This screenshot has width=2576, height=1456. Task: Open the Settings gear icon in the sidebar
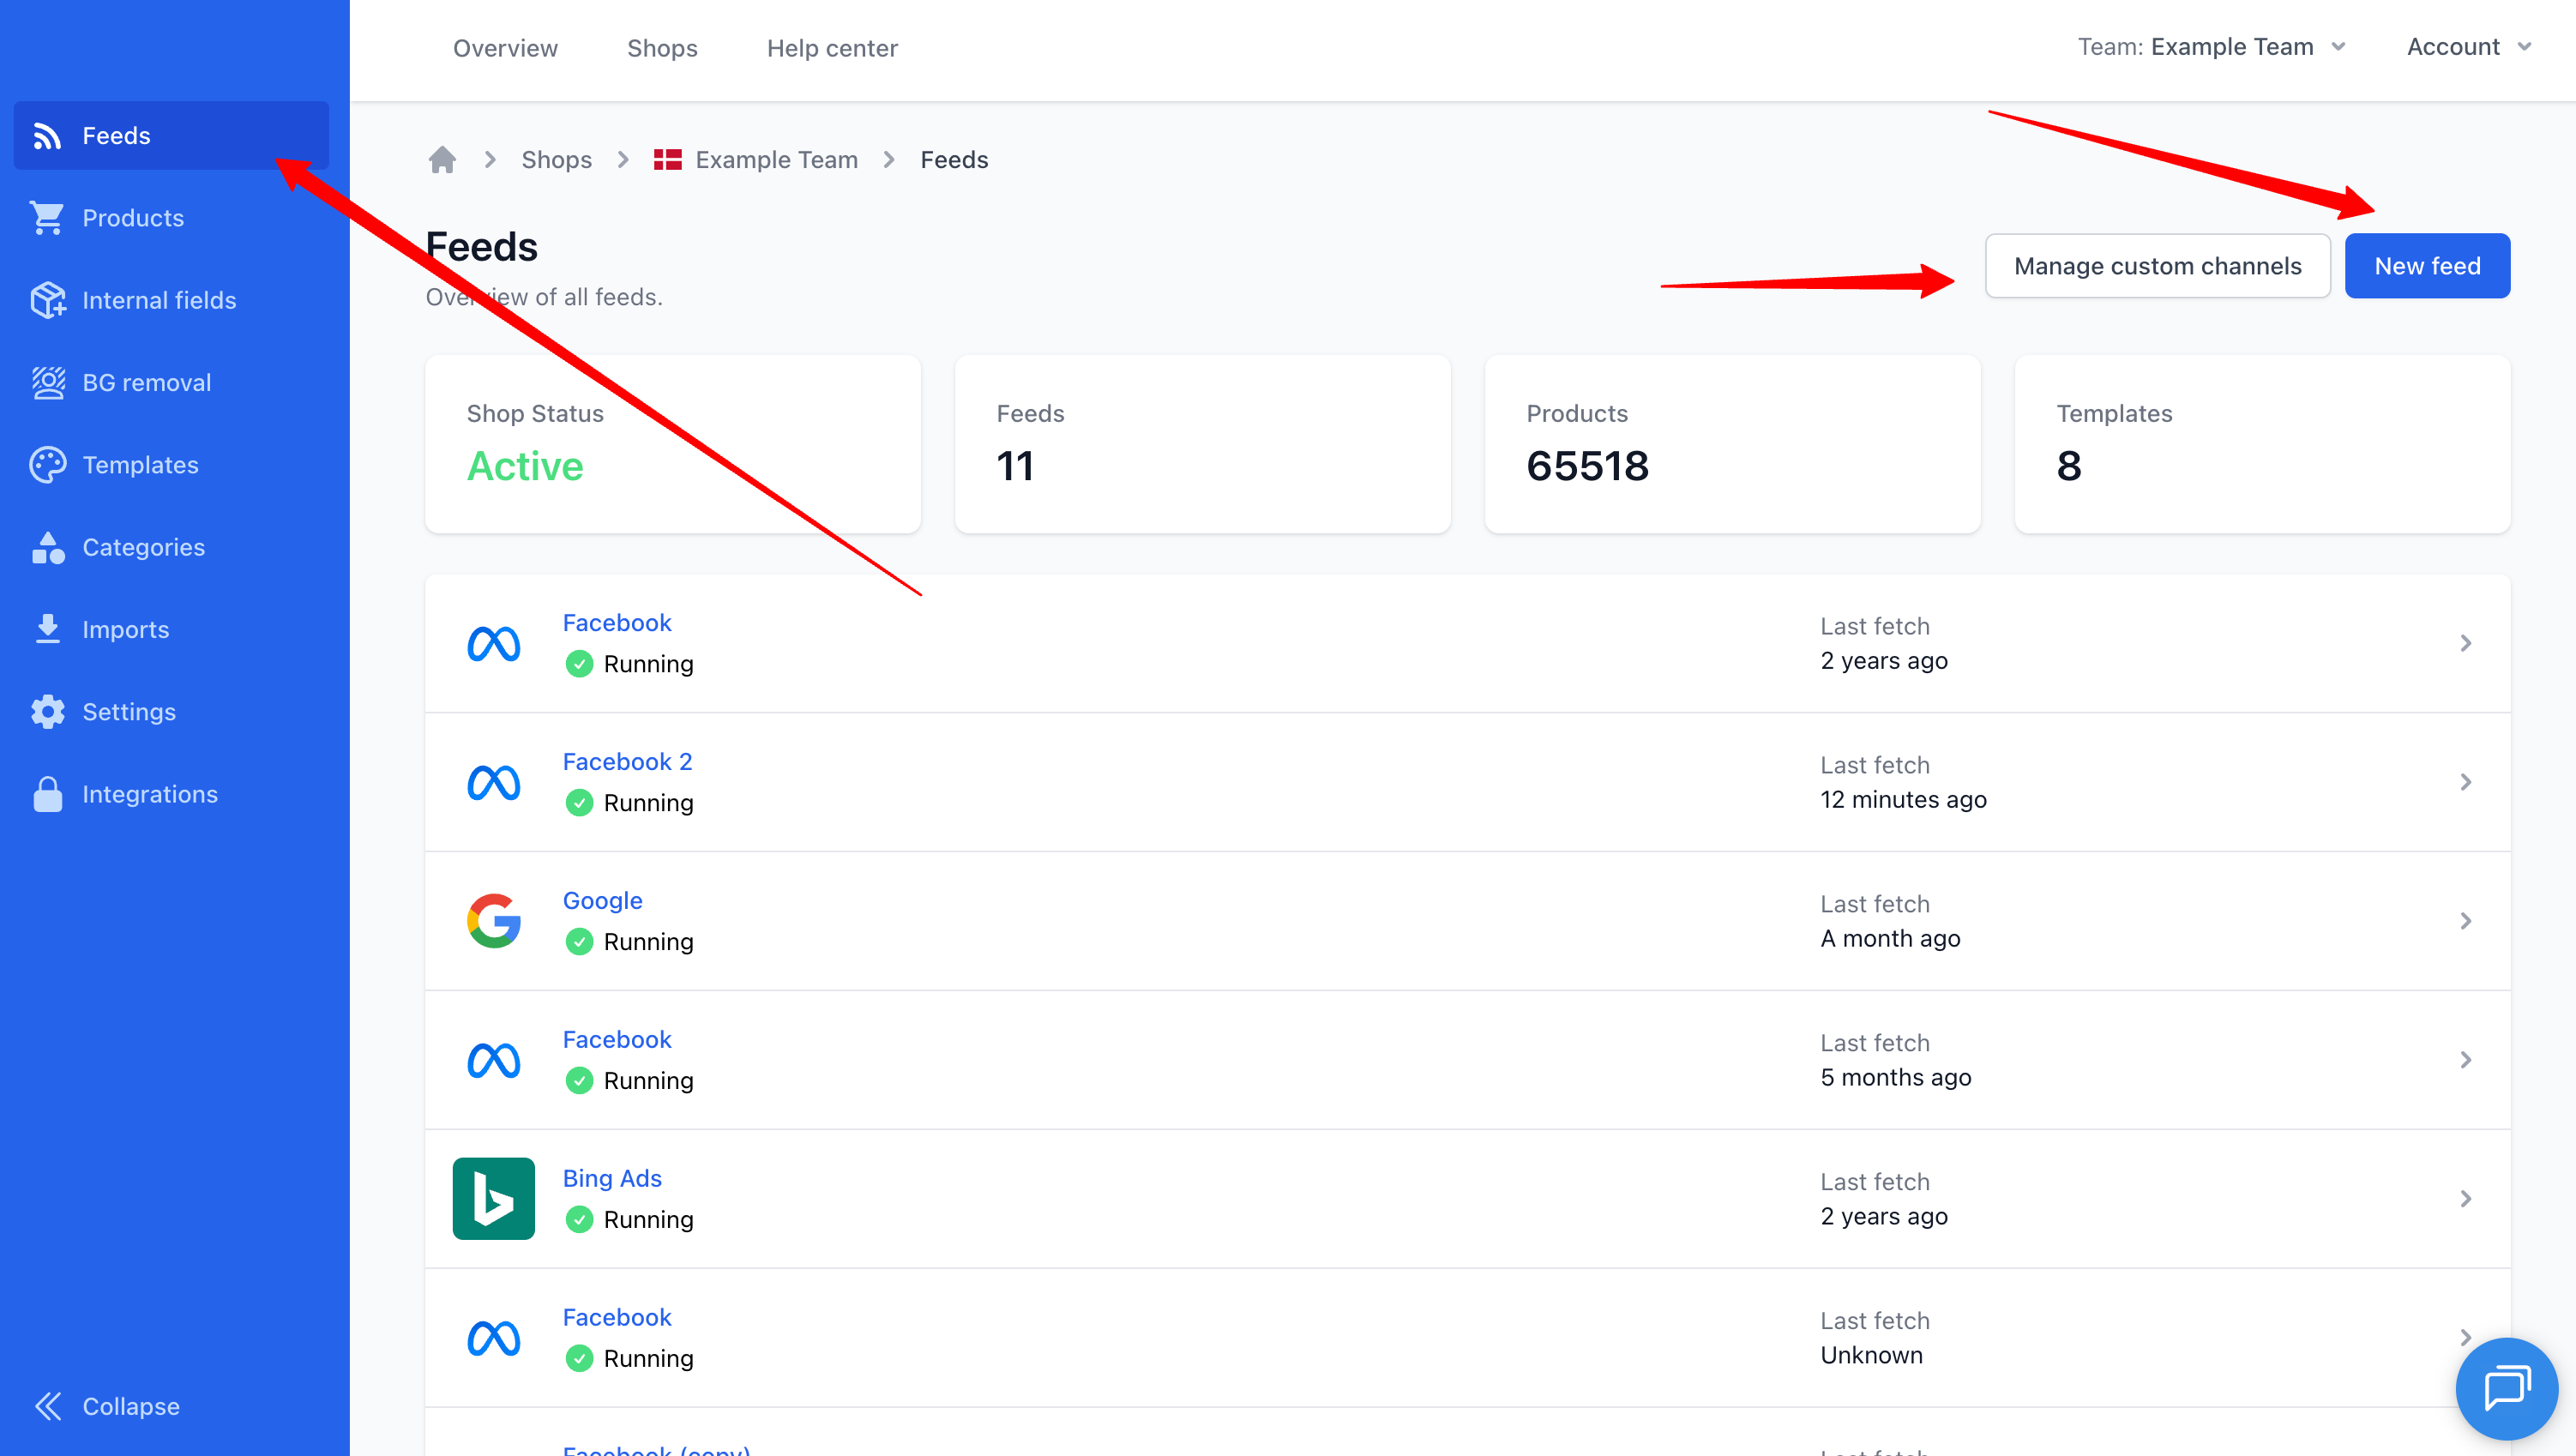click(x=47, y=712)
